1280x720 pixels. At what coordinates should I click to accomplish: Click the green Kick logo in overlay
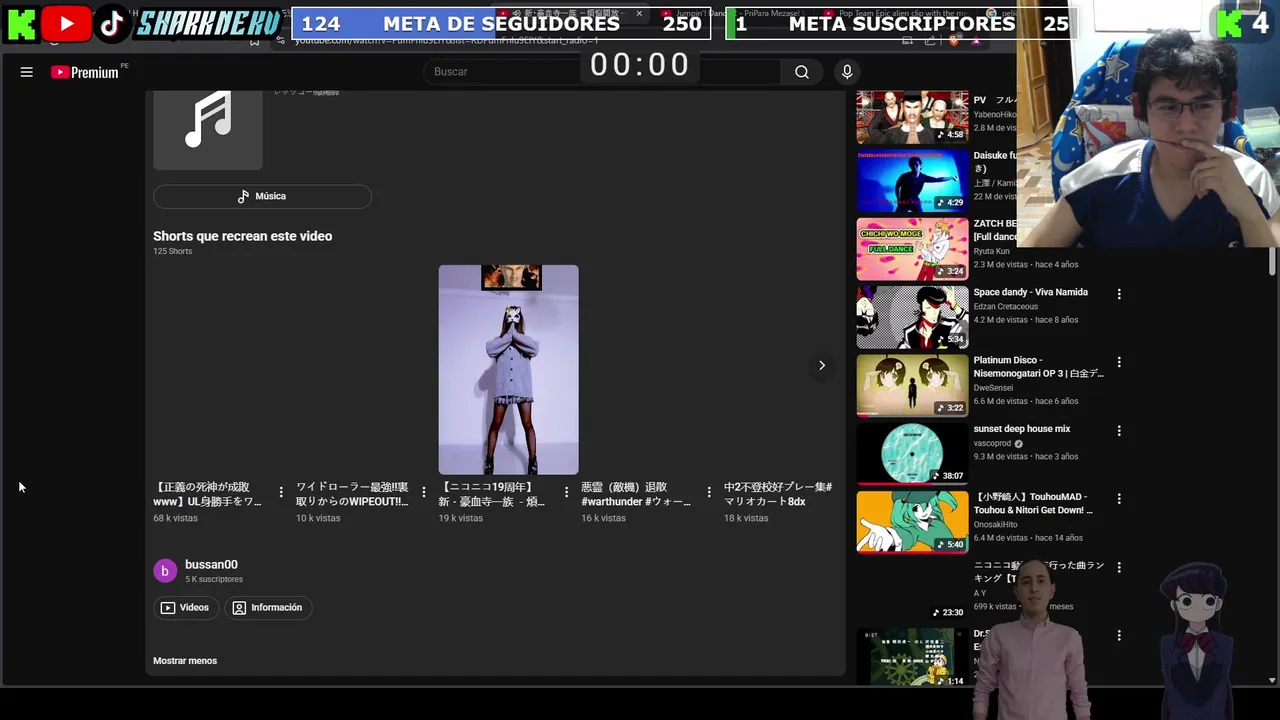point(20,23)
